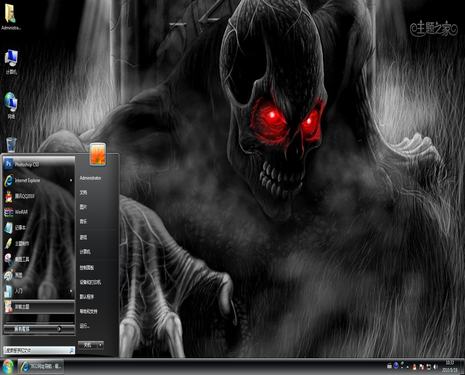465x375 pixels.
Task: Open Control Panel from Start menu
Action: point(87,268)
